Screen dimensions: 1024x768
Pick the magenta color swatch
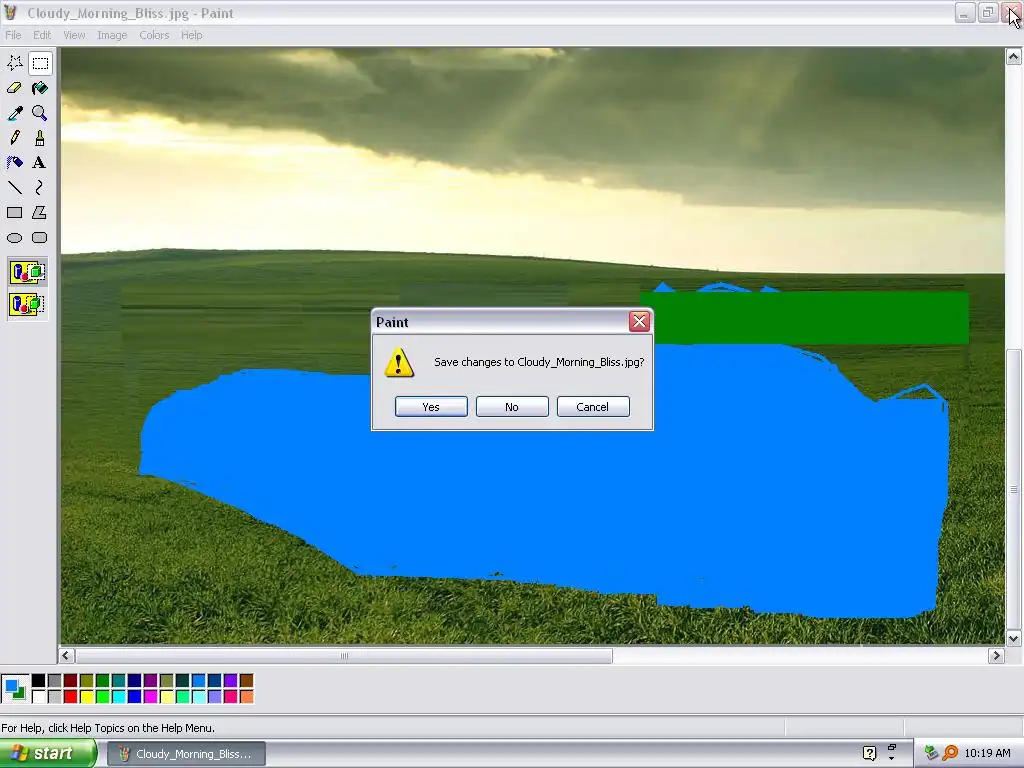pyautogui.click(x=150, y=697)
